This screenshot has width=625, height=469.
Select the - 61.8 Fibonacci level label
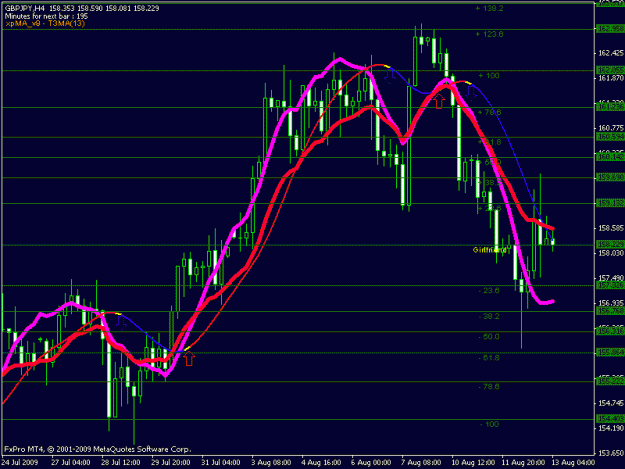pos(489,358)
